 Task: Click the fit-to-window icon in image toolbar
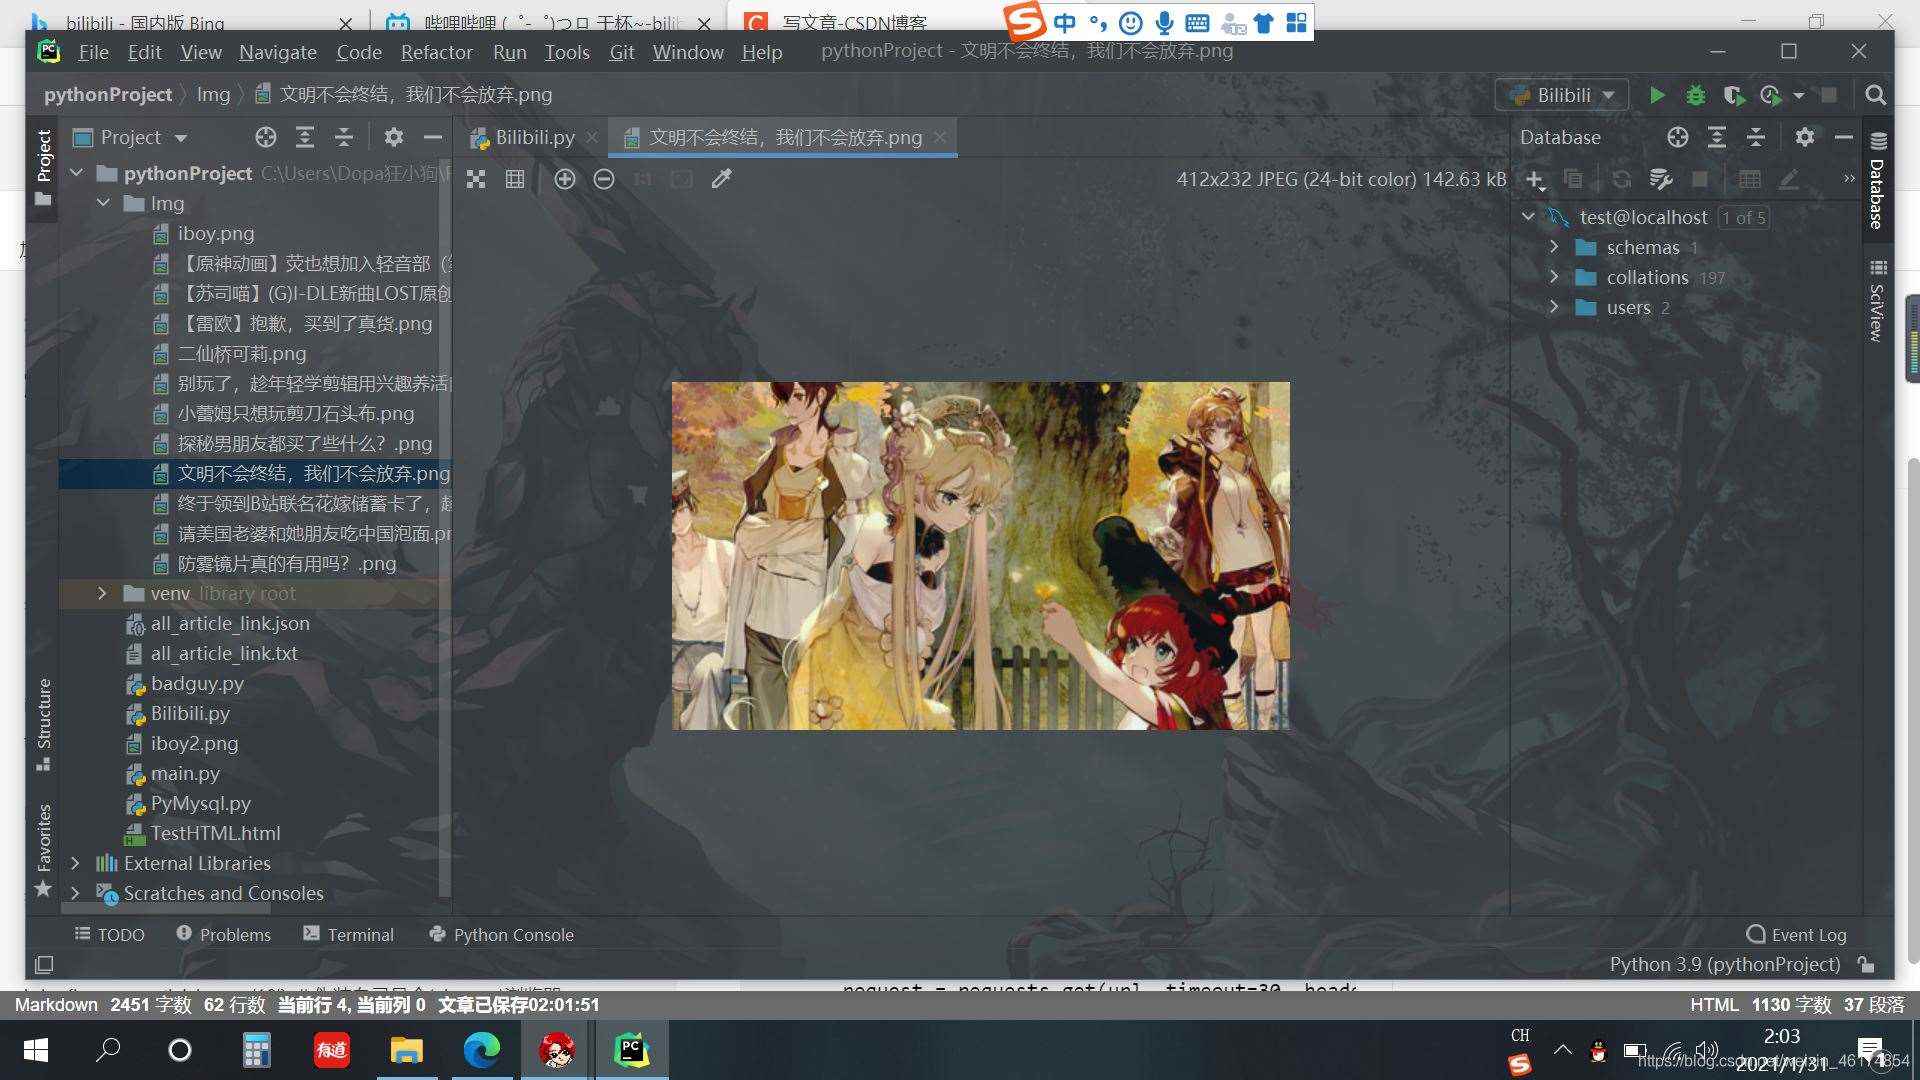[x=475, y=177]
